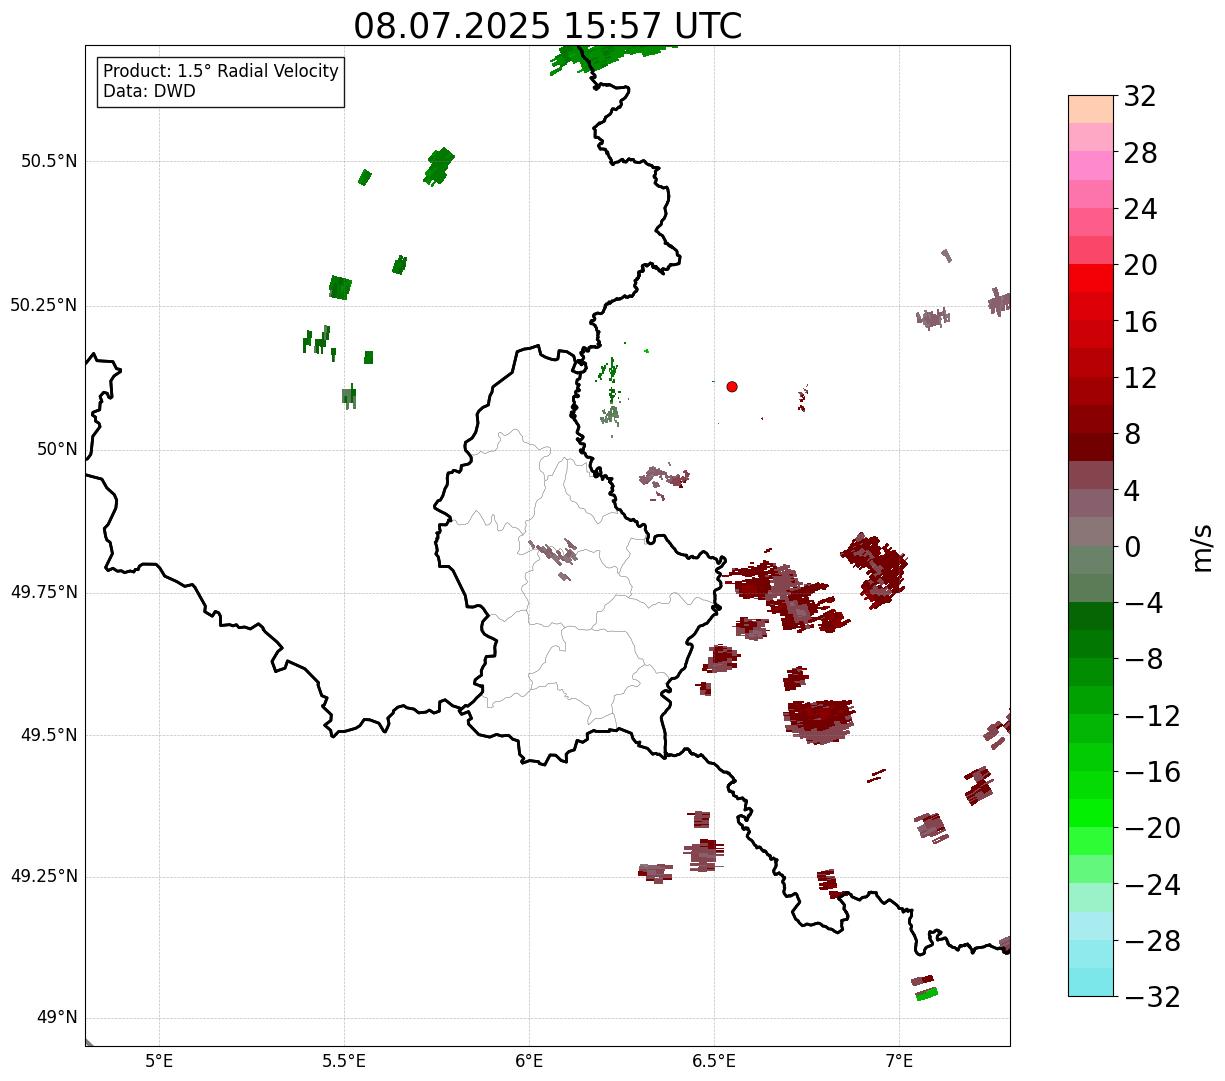The image size is (1225, 1081).
Task: Click the 7°E longitude label
Action: [x=900, y=1060]
